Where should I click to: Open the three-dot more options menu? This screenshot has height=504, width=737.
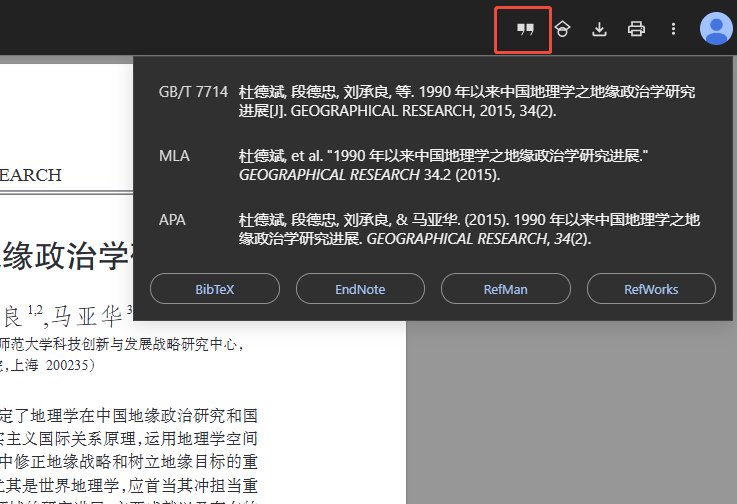[x=673, y=30]
